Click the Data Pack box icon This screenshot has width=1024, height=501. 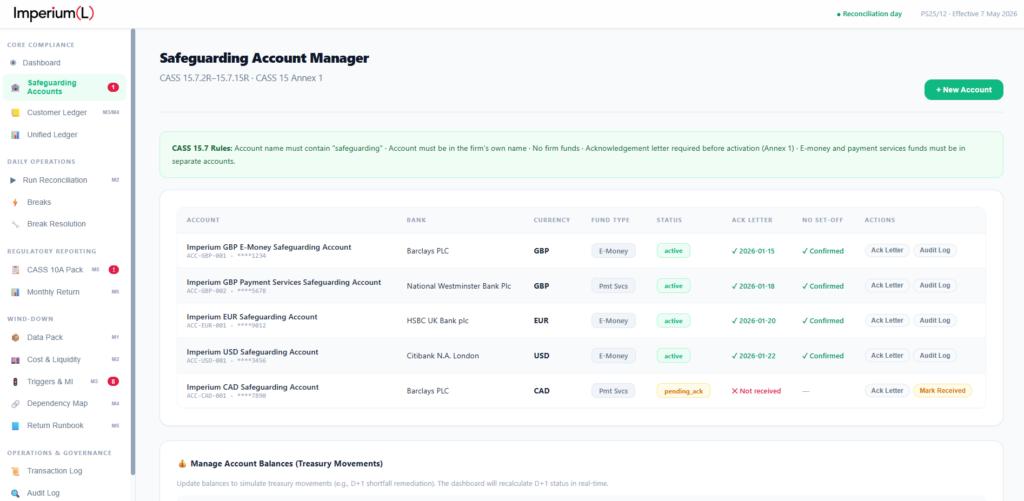15,337
